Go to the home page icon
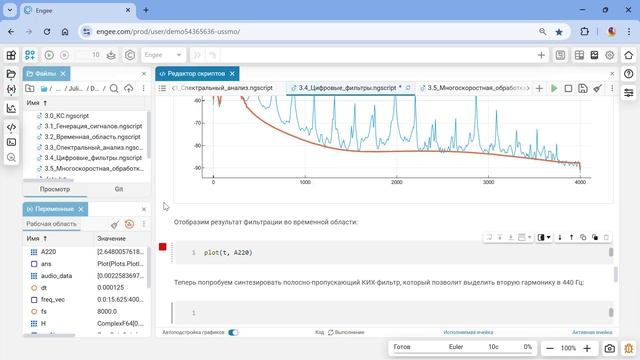Screen dimensions: 640x360 [629, 55]
